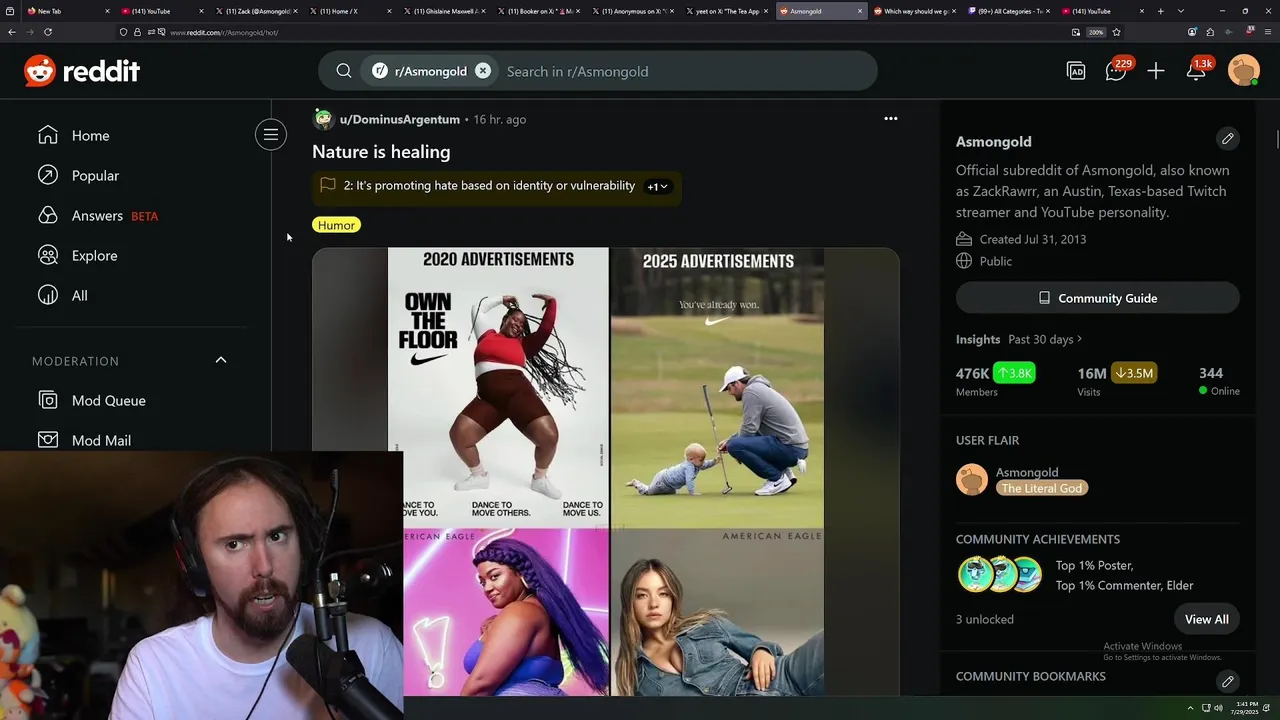Click the Asmongold community title

pyautogui.click(x=993, y=142)
